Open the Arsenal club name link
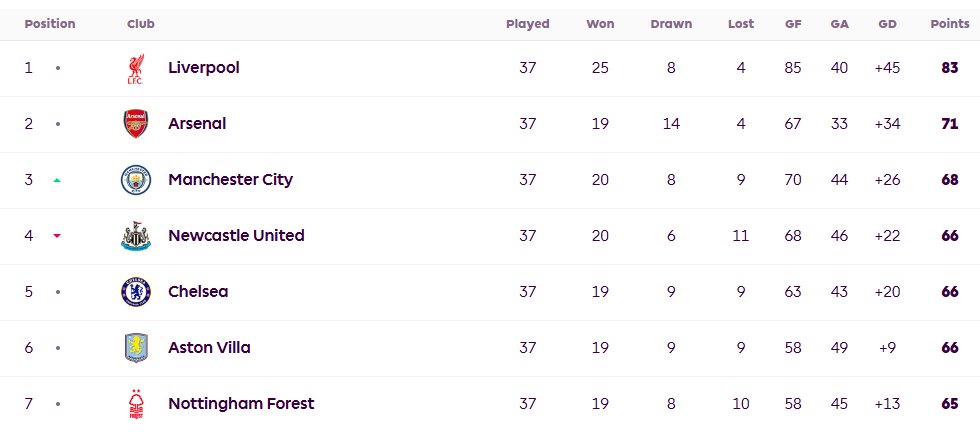 pyautogui.click(x=197, y=124)
